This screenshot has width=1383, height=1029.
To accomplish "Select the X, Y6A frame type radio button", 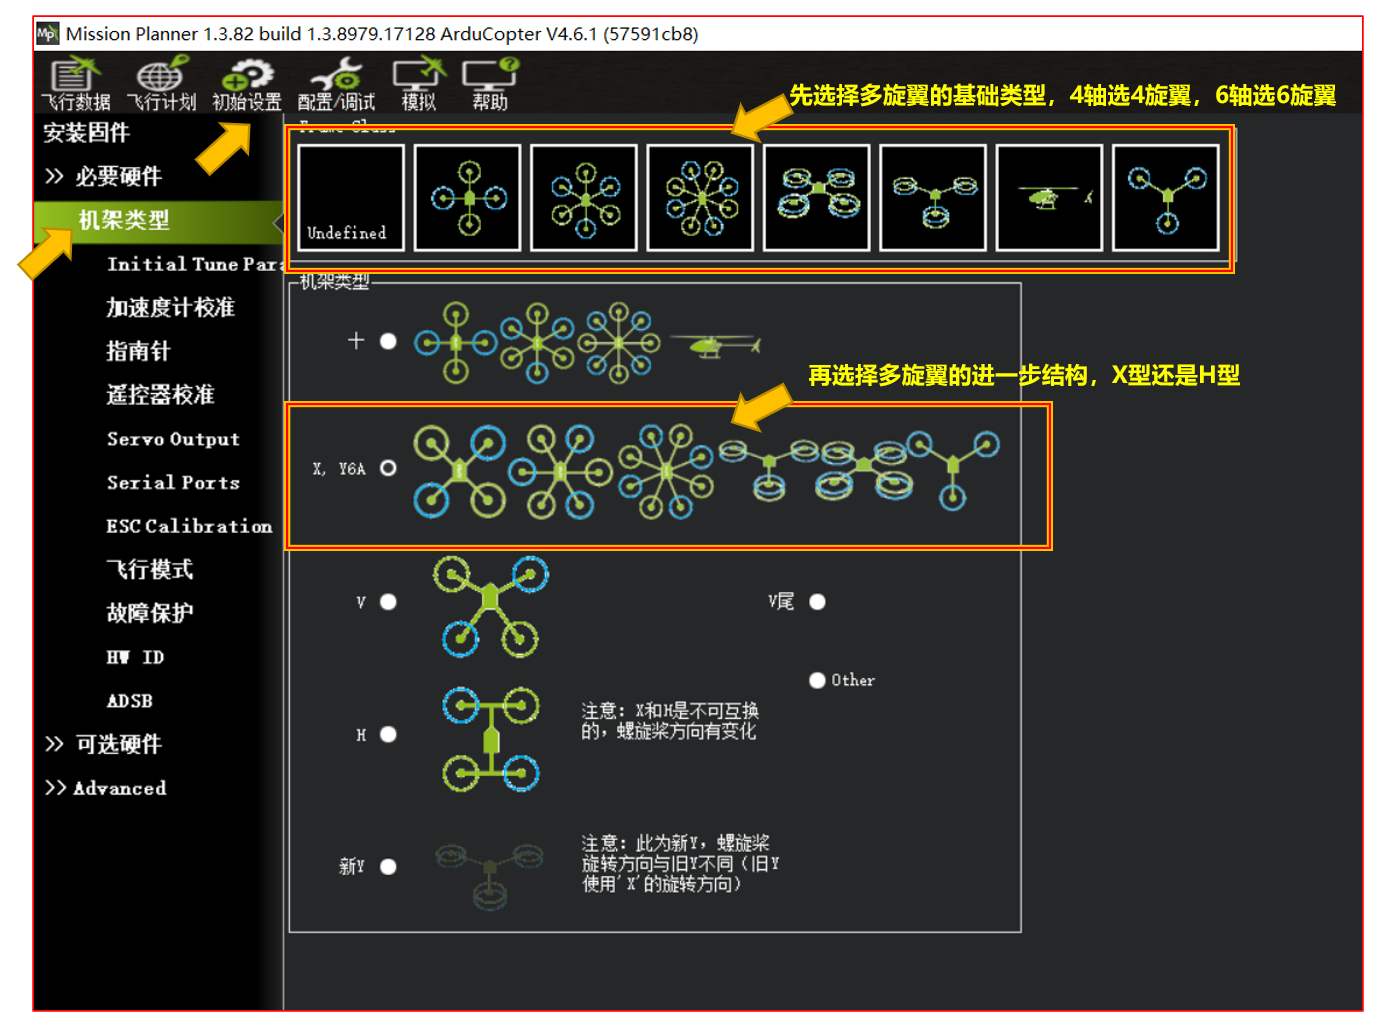I will coord(388,468).
